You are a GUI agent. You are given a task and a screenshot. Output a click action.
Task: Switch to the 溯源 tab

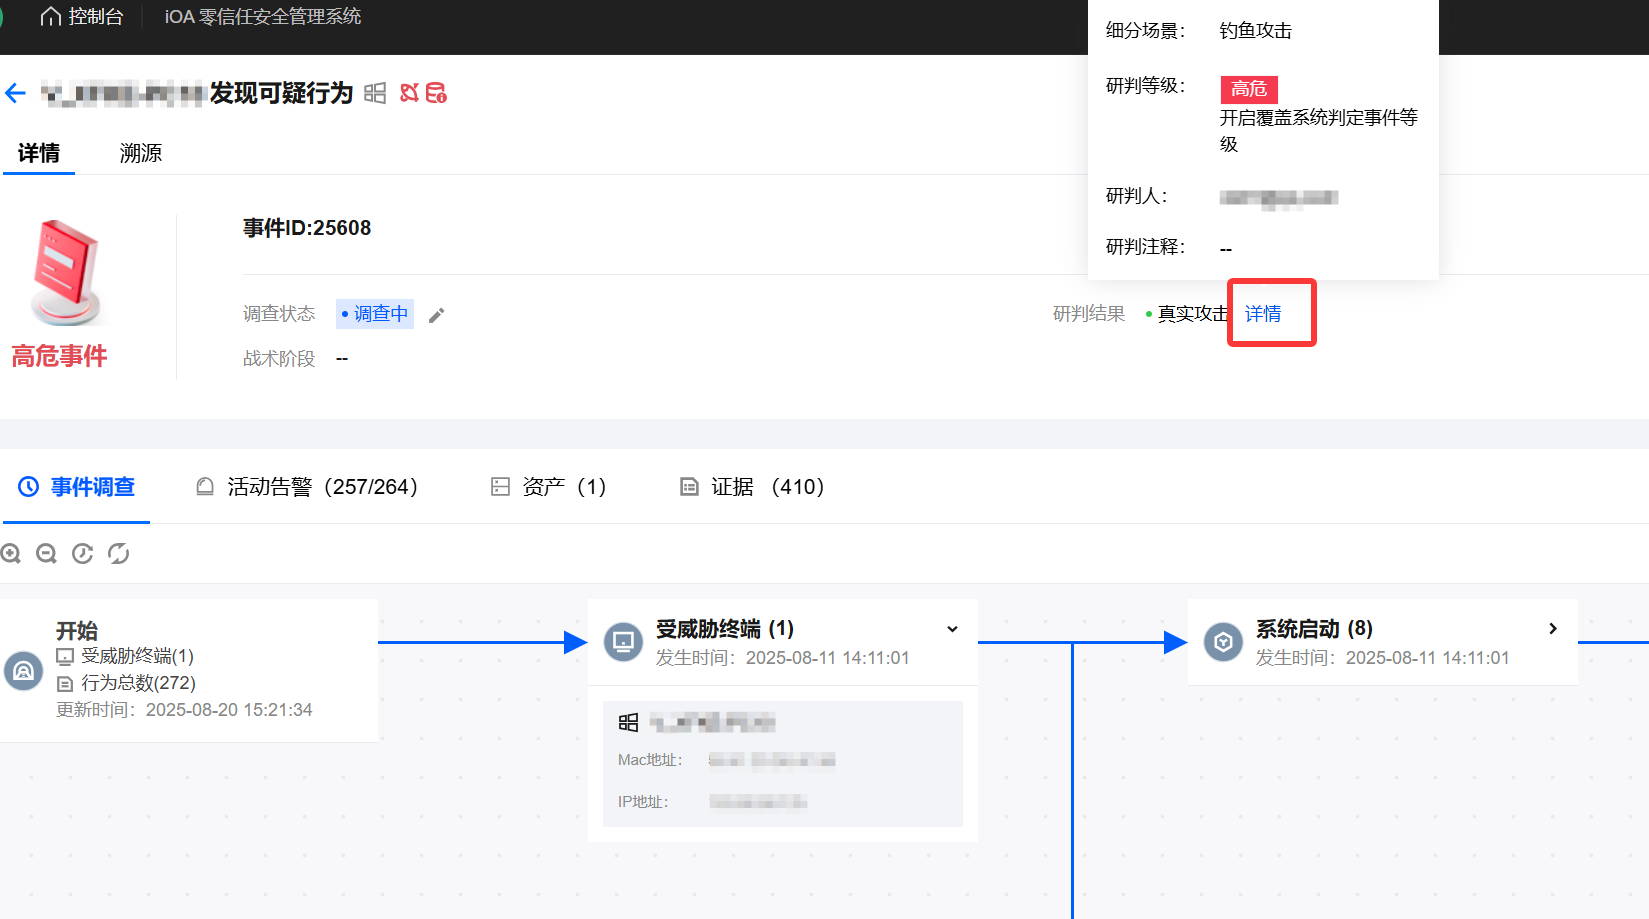point(141,153)
